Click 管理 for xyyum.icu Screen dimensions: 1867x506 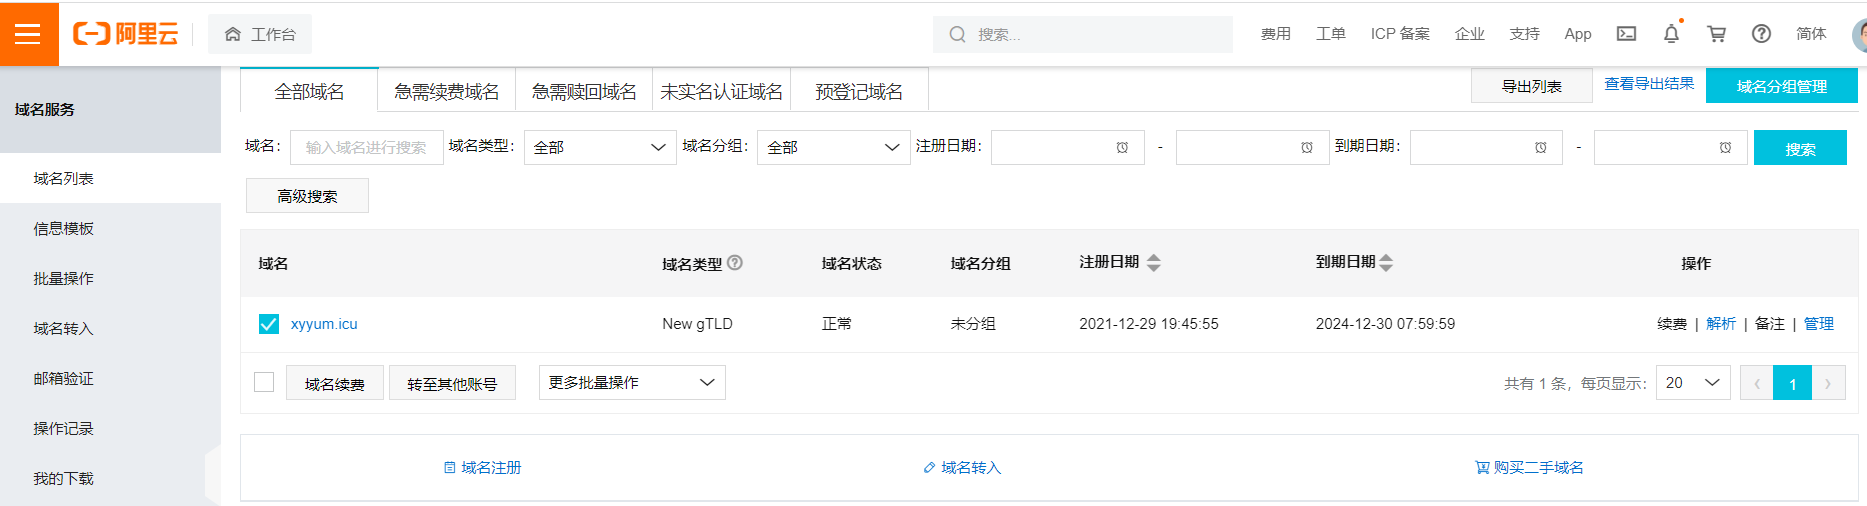1819,324
